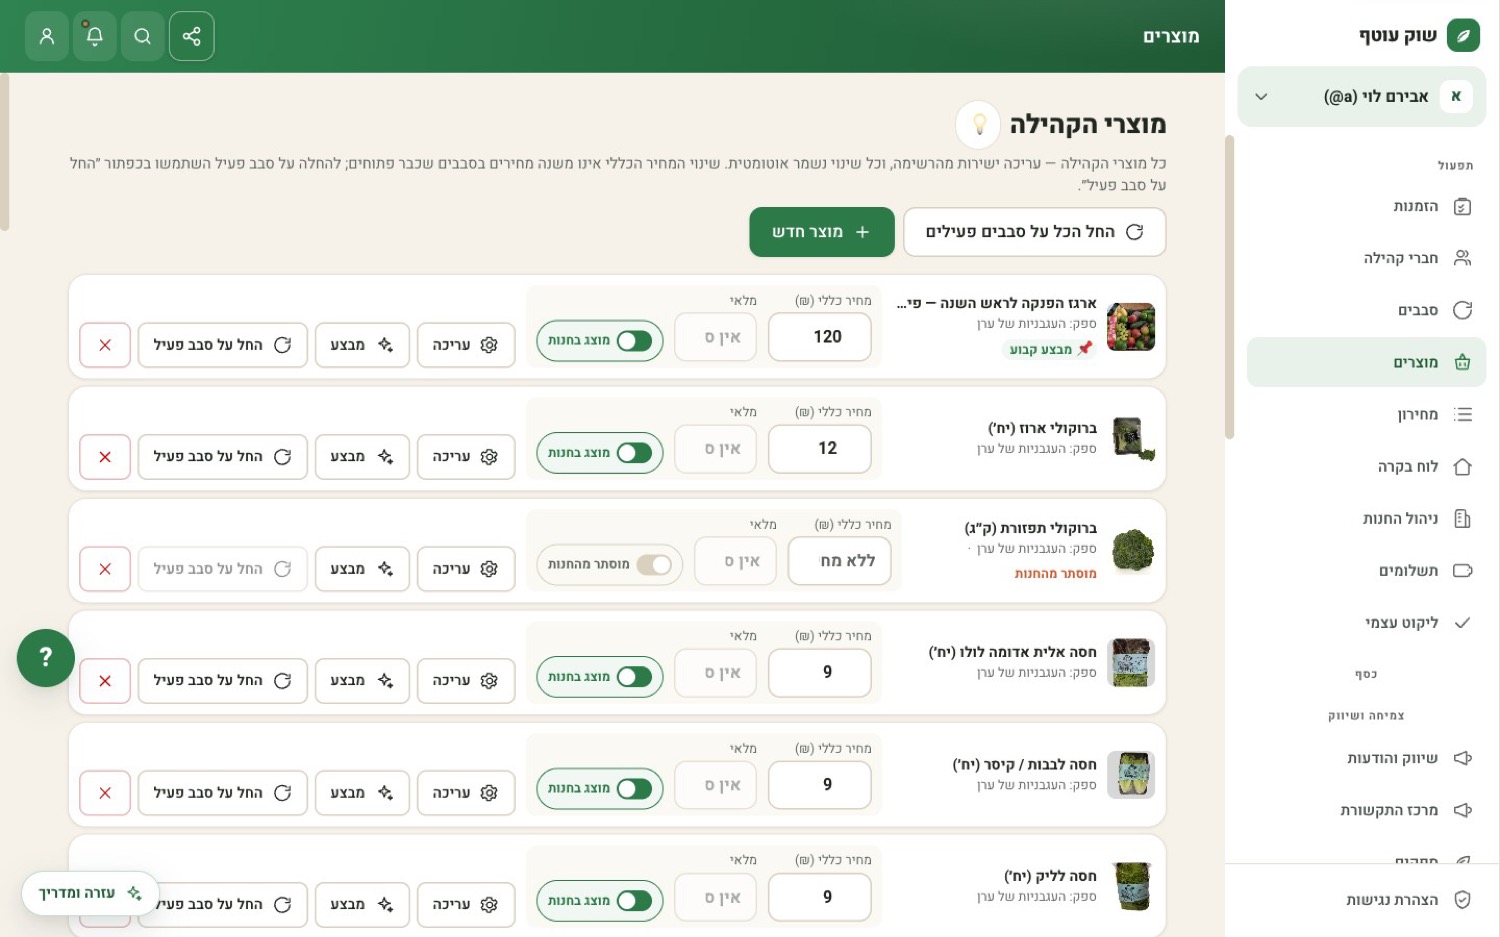This screenshot has height=937, width=1500.
Task: Open the search icon in header
Action: click(x=143, y=36)
